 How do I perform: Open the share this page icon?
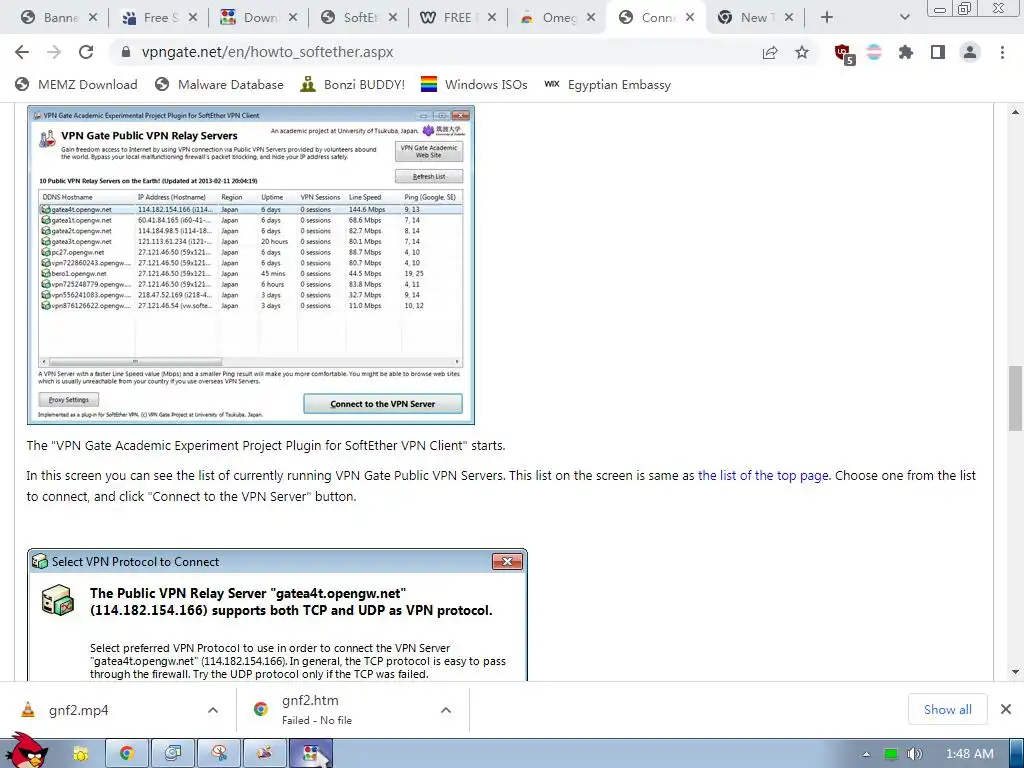pyautogui.click(x=770, y=52)
